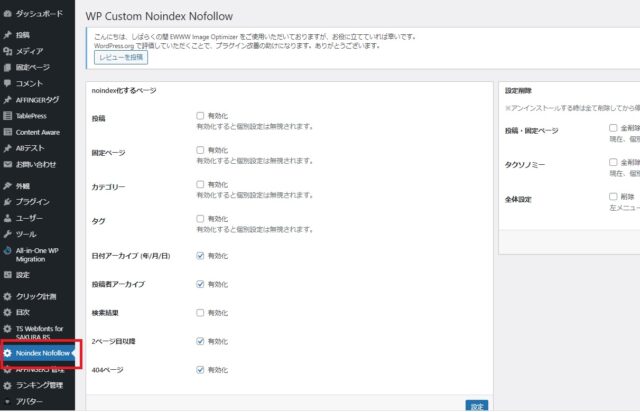640x412 pixels.
Task: Click the Media icon beside メディア
Action: (7, 51)
